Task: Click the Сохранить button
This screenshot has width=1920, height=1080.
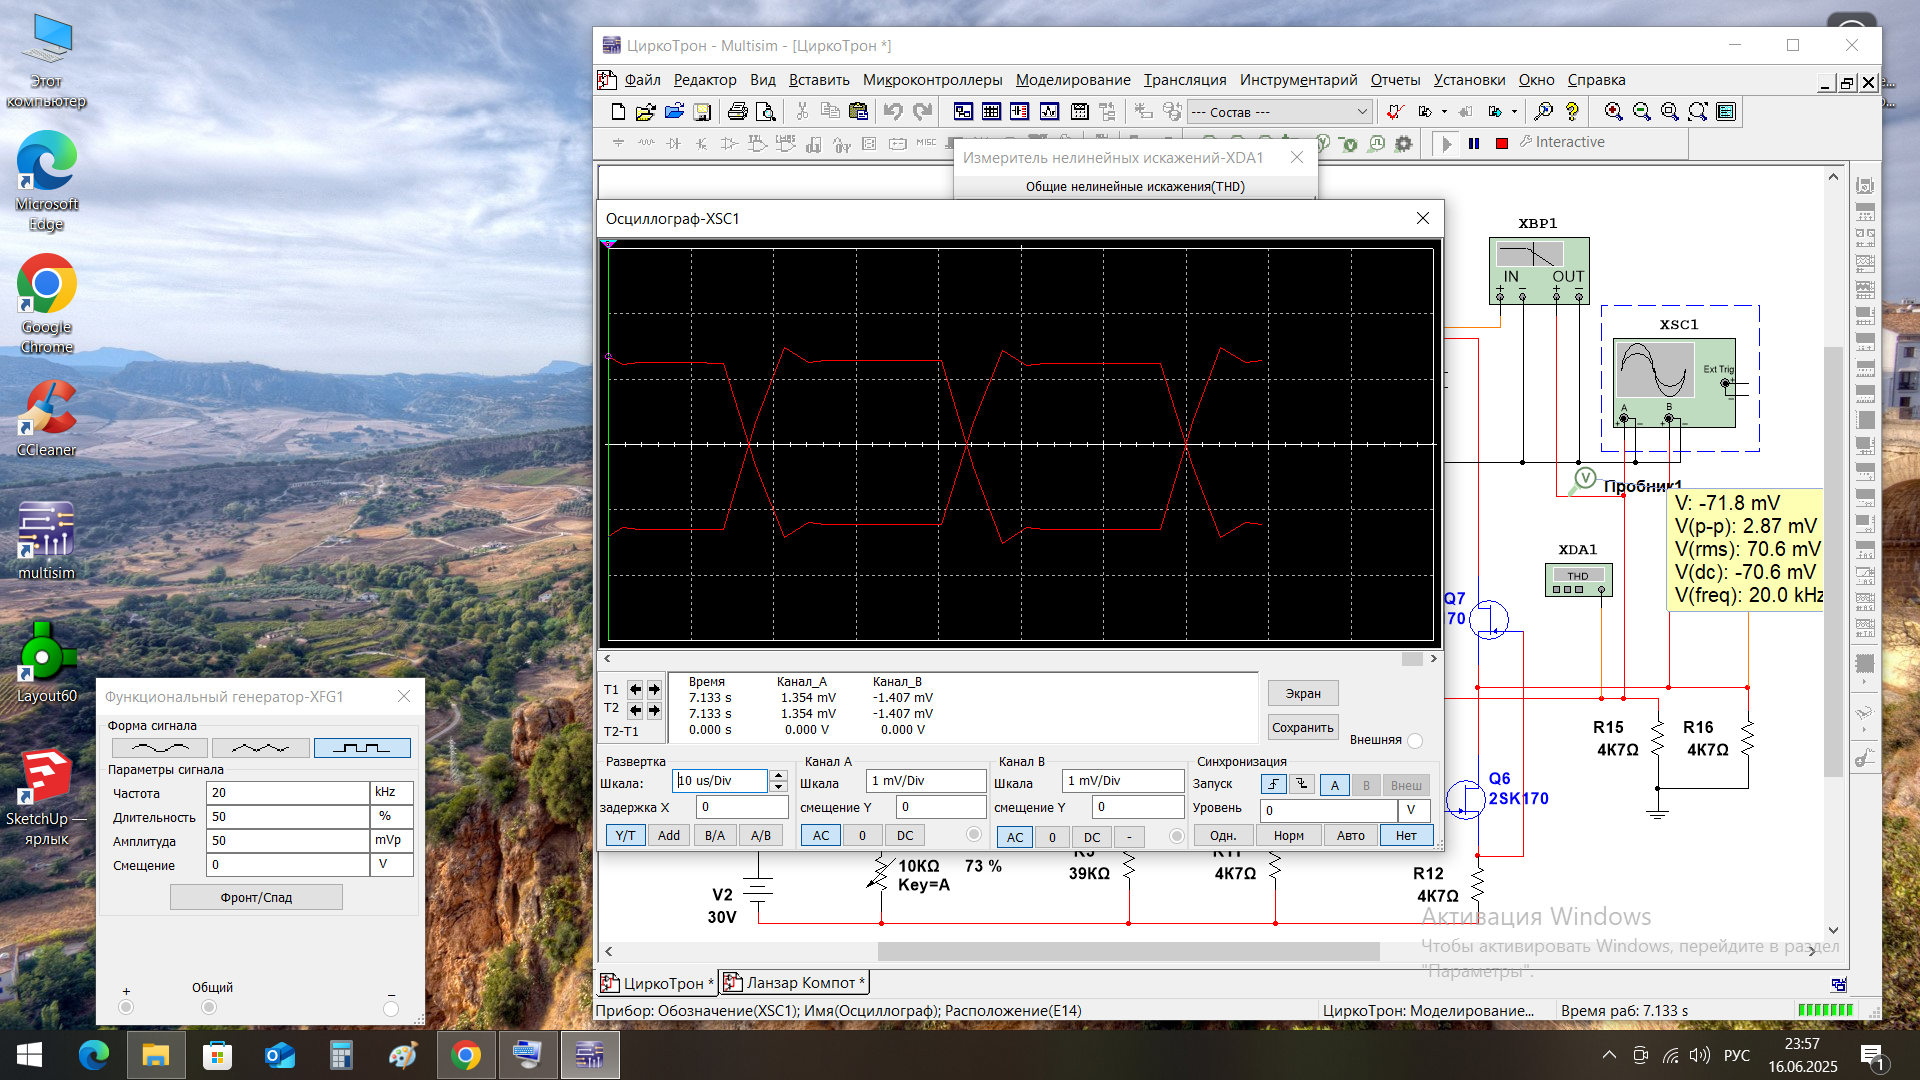Action: coord(1302,728)
